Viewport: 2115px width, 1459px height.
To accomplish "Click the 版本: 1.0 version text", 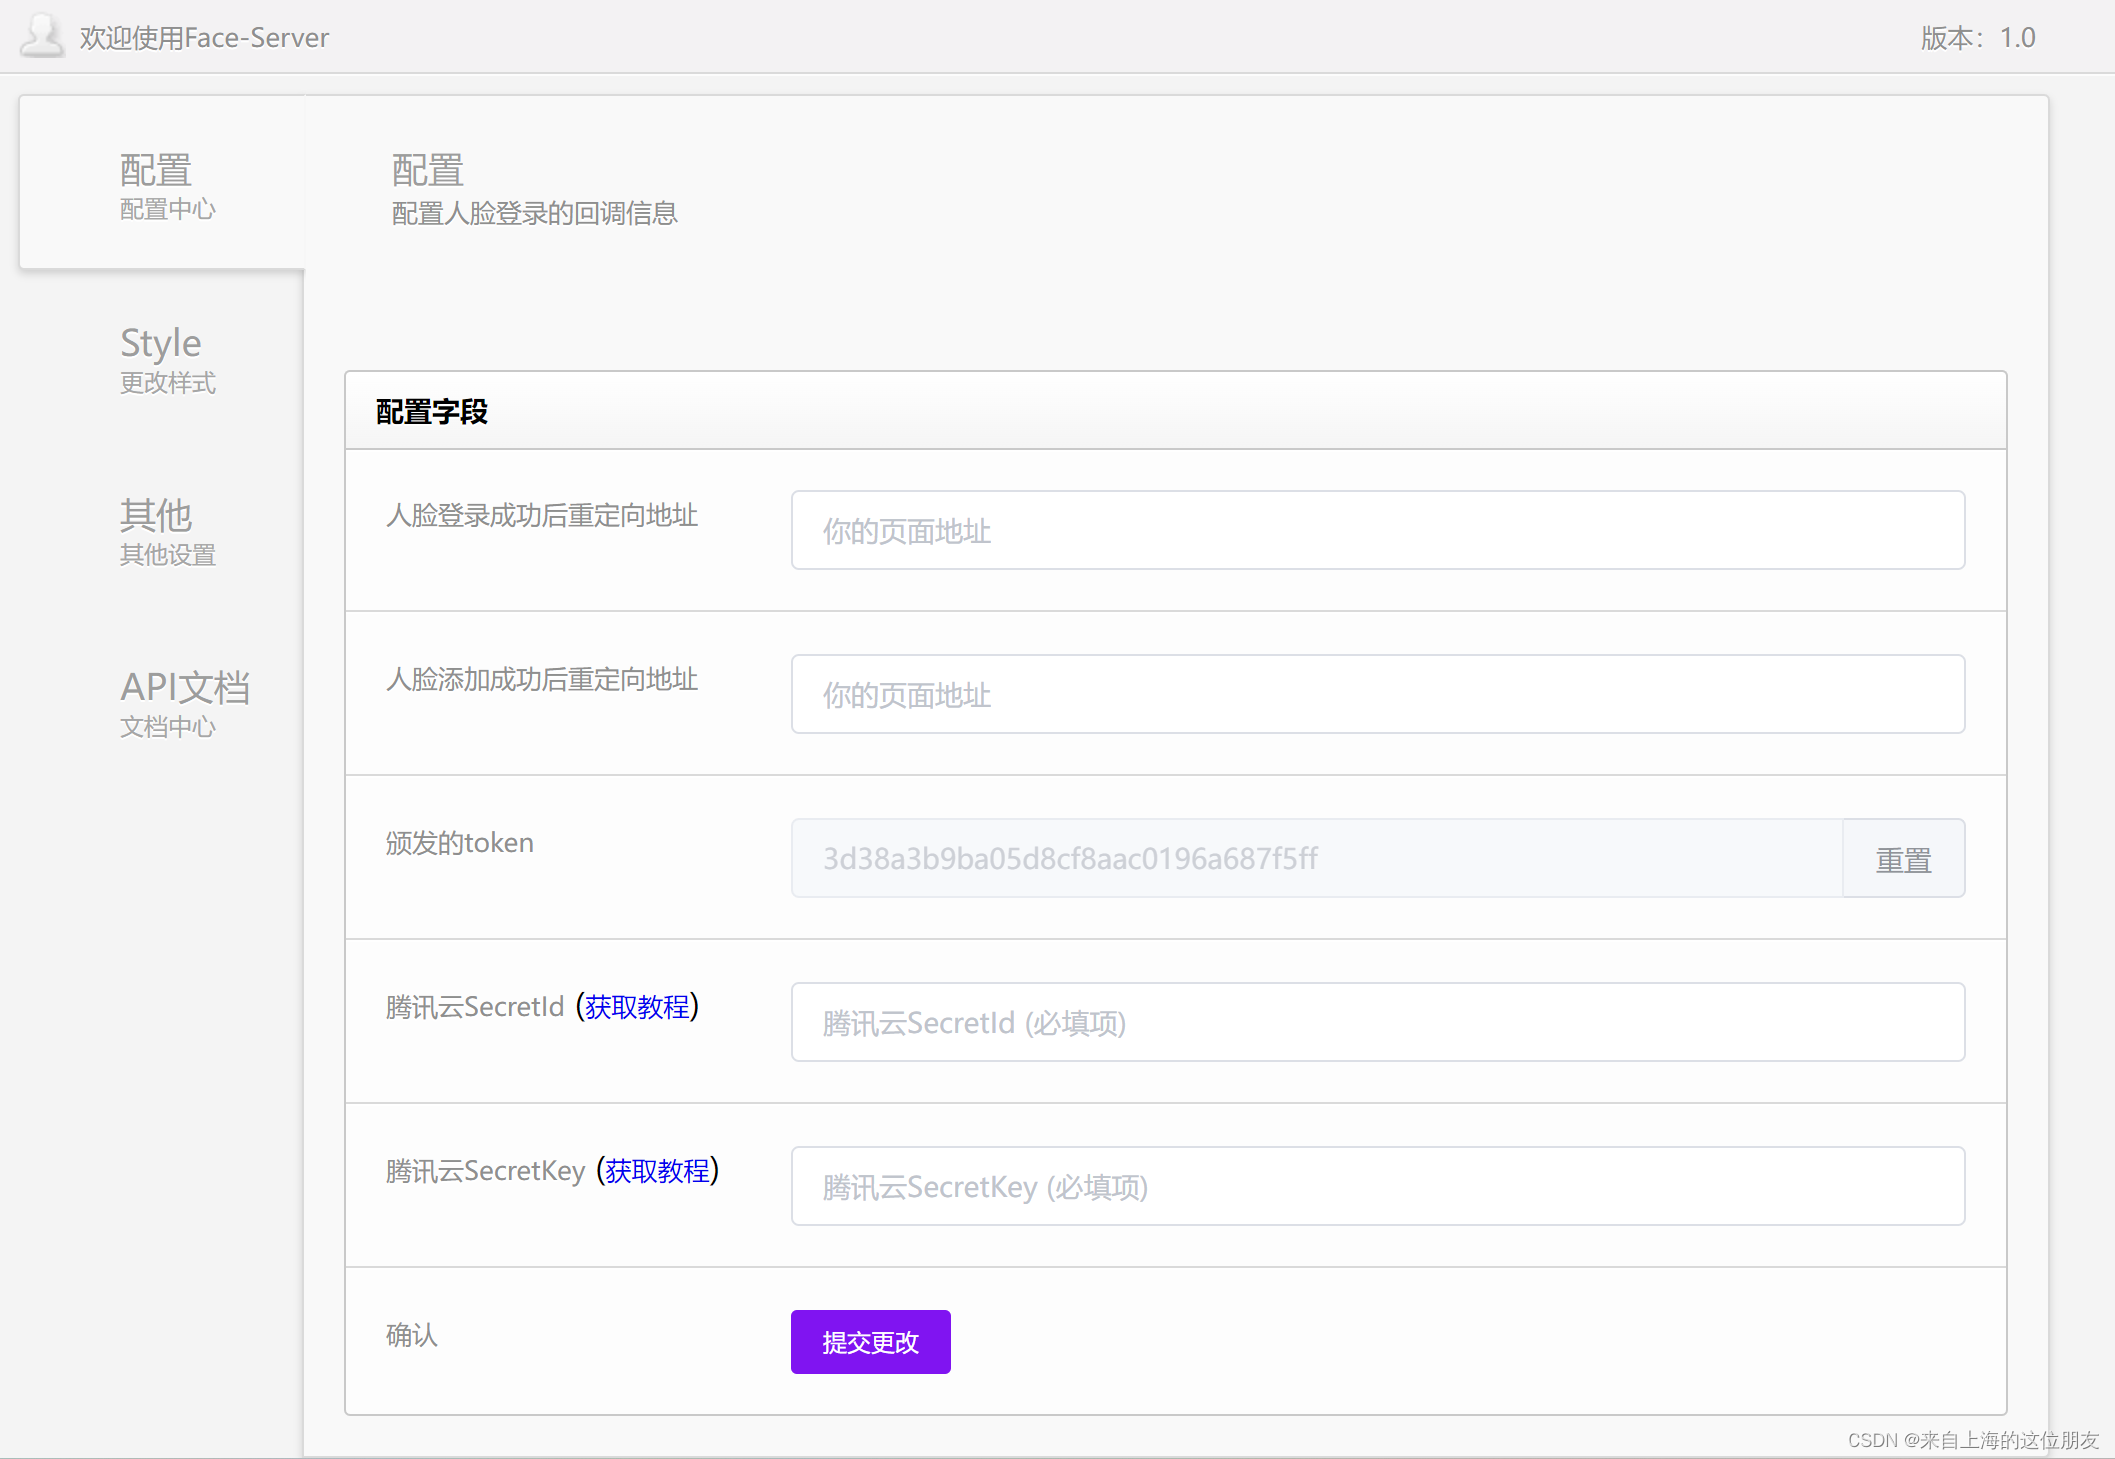I will click(1977, 37).
